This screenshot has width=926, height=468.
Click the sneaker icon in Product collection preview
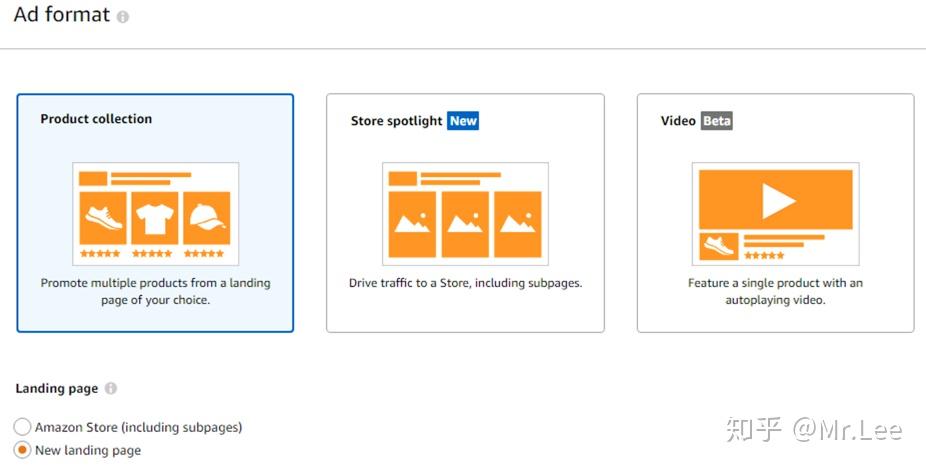pyautogui.click(x=102, y=218)
